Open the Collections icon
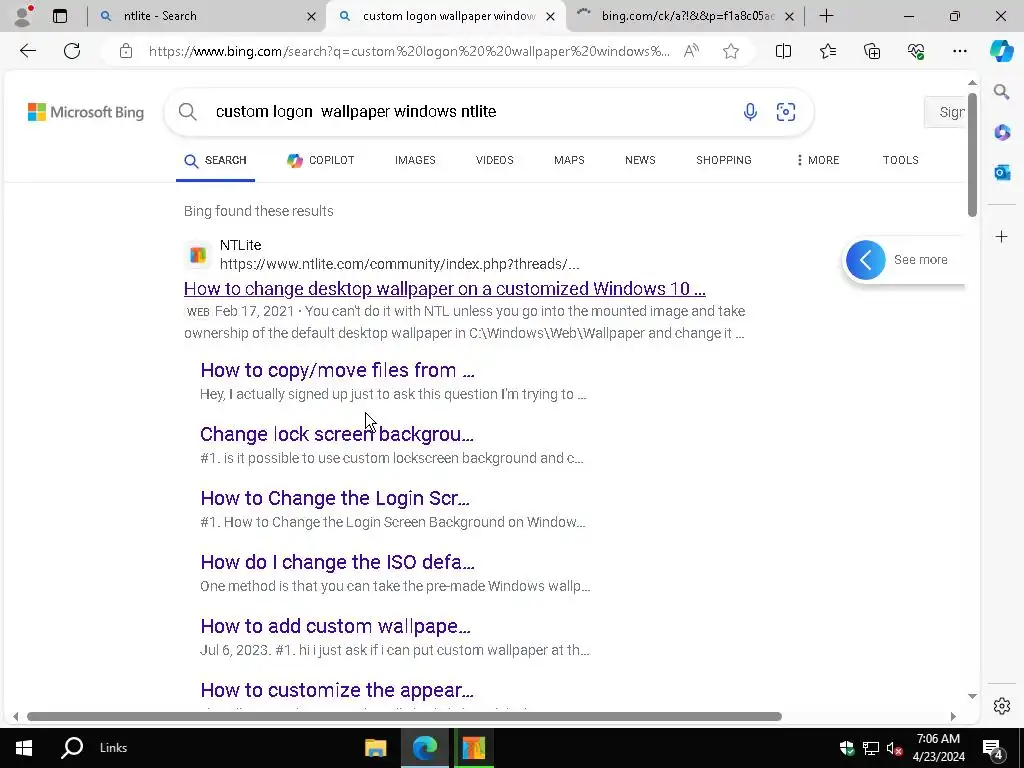 point(872,51)
